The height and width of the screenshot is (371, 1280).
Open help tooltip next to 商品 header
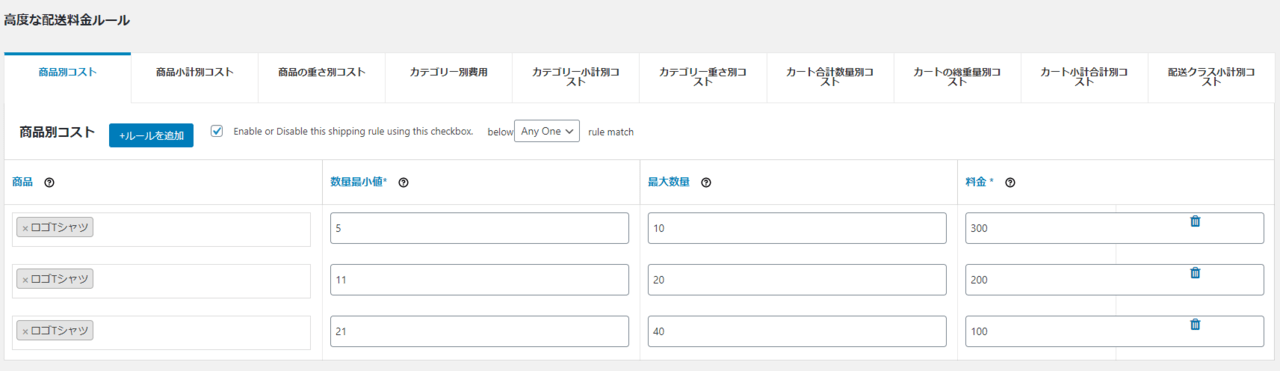(x=49, y=182)
